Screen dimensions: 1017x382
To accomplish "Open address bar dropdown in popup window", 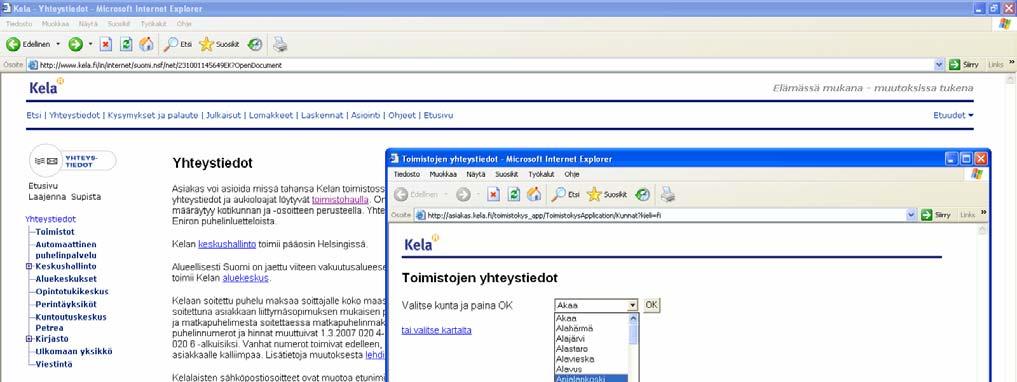I will pyautogui.click(x=911, y=215).
